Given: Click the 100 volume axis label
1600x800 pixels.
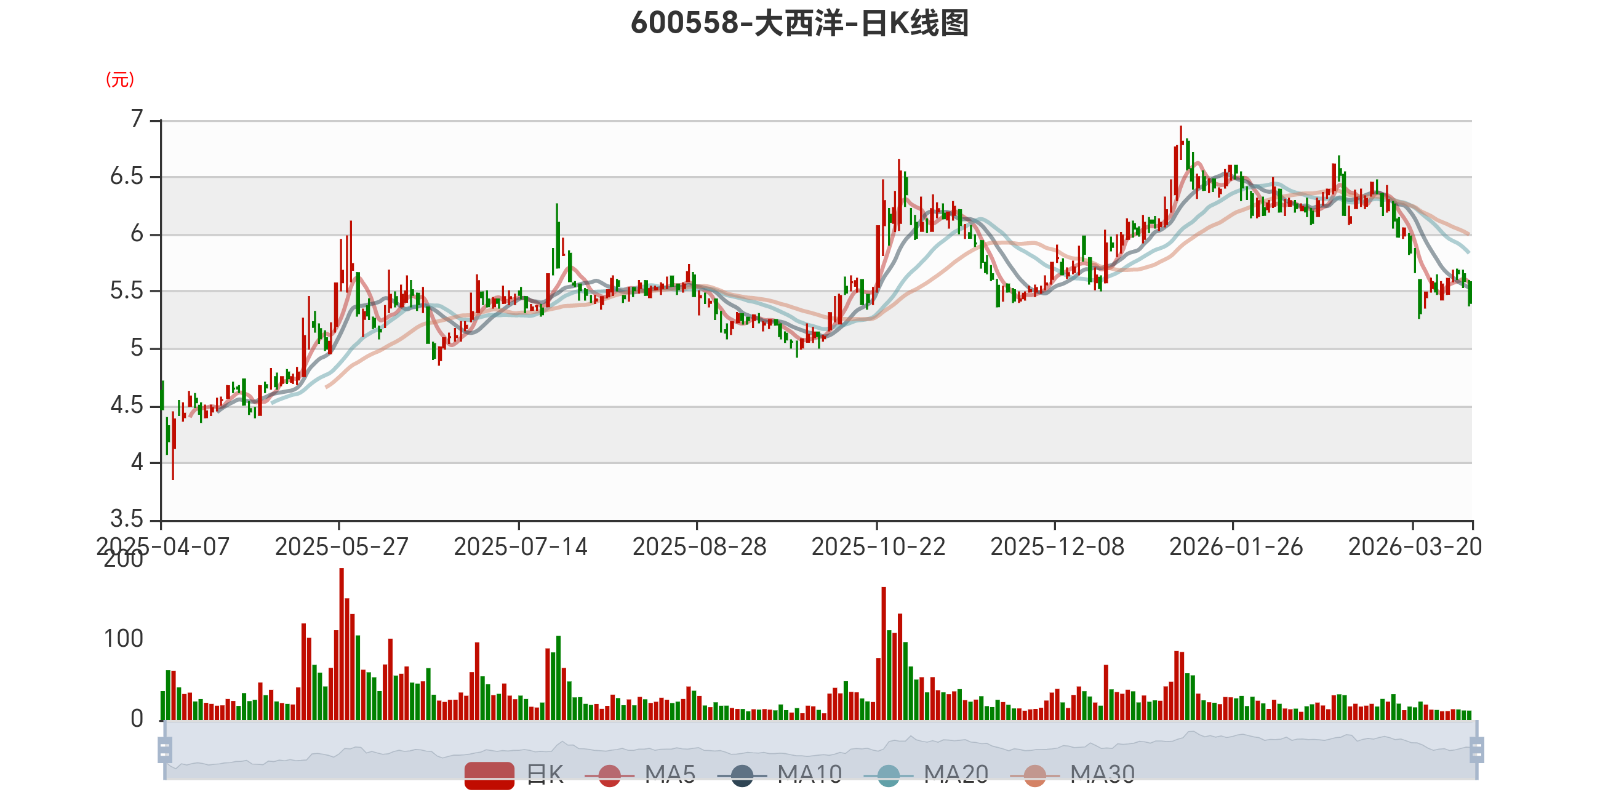Looking at the screenshot, I should pyautogui.click(x=124, y=639).
